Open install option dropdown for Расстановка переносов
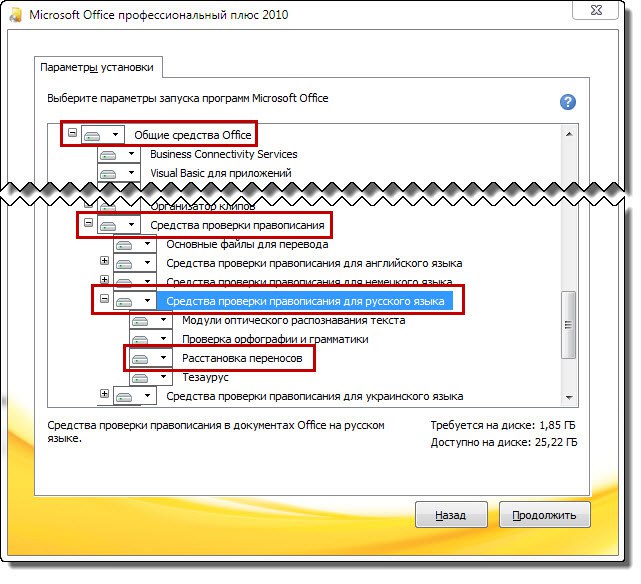 pyautogui.click(x=163, y=358)
